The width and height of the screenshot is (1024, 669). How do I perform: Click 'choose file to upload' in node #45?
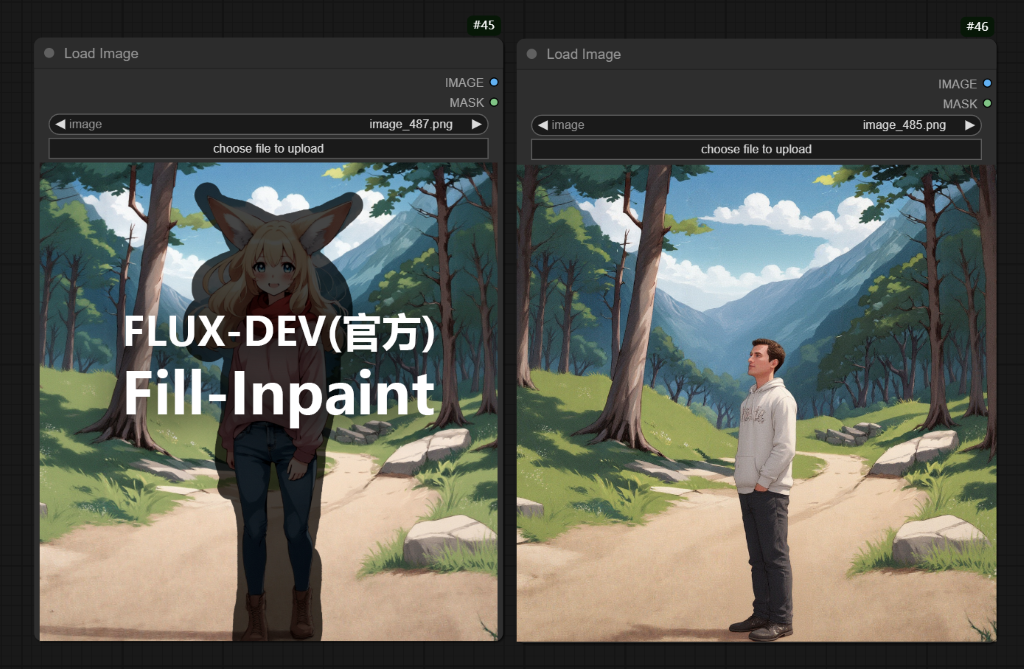point(268,148)
